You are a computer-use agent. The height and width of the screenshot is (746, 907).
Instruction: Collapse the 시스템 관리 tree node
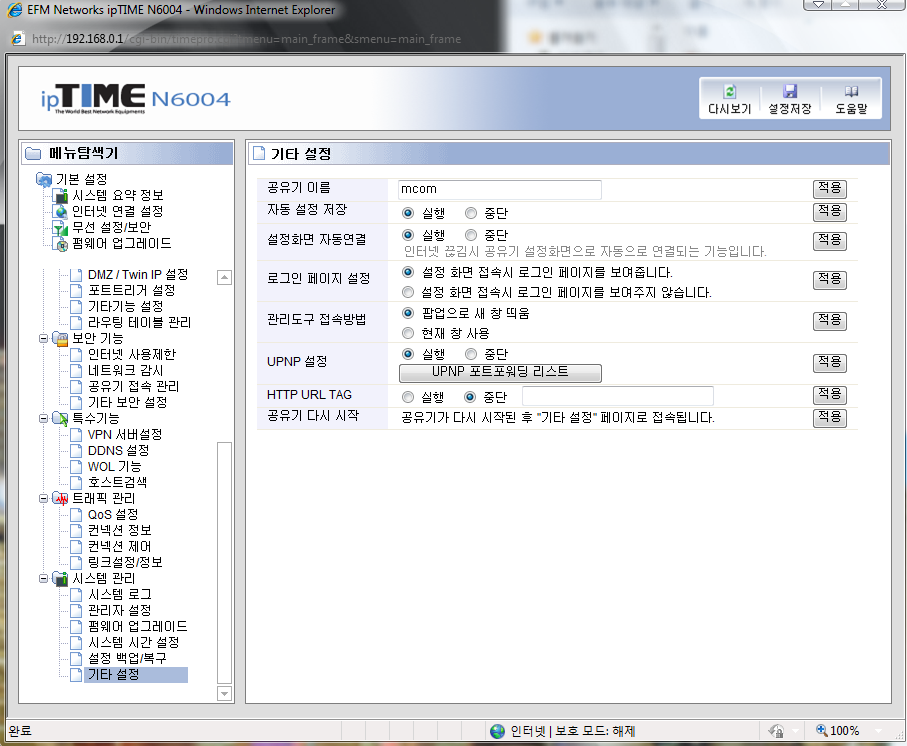(43, 578)
